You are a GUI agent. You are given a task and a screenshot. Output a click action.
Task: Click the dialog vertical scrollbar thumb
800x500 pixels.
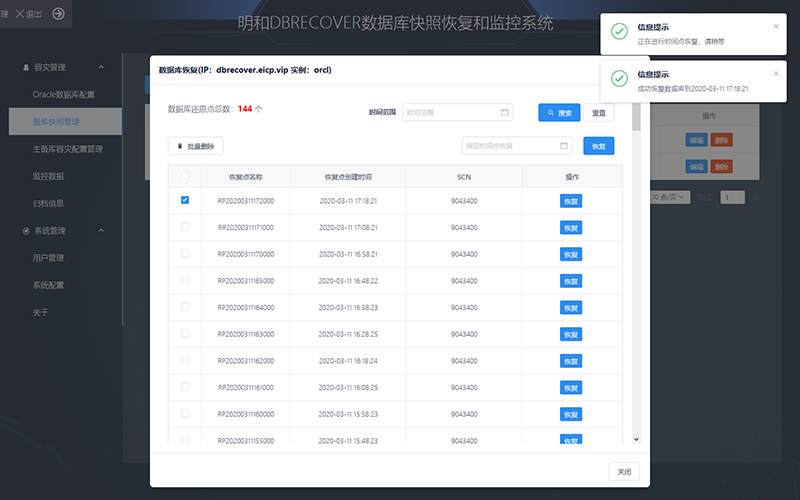(636, 117)
